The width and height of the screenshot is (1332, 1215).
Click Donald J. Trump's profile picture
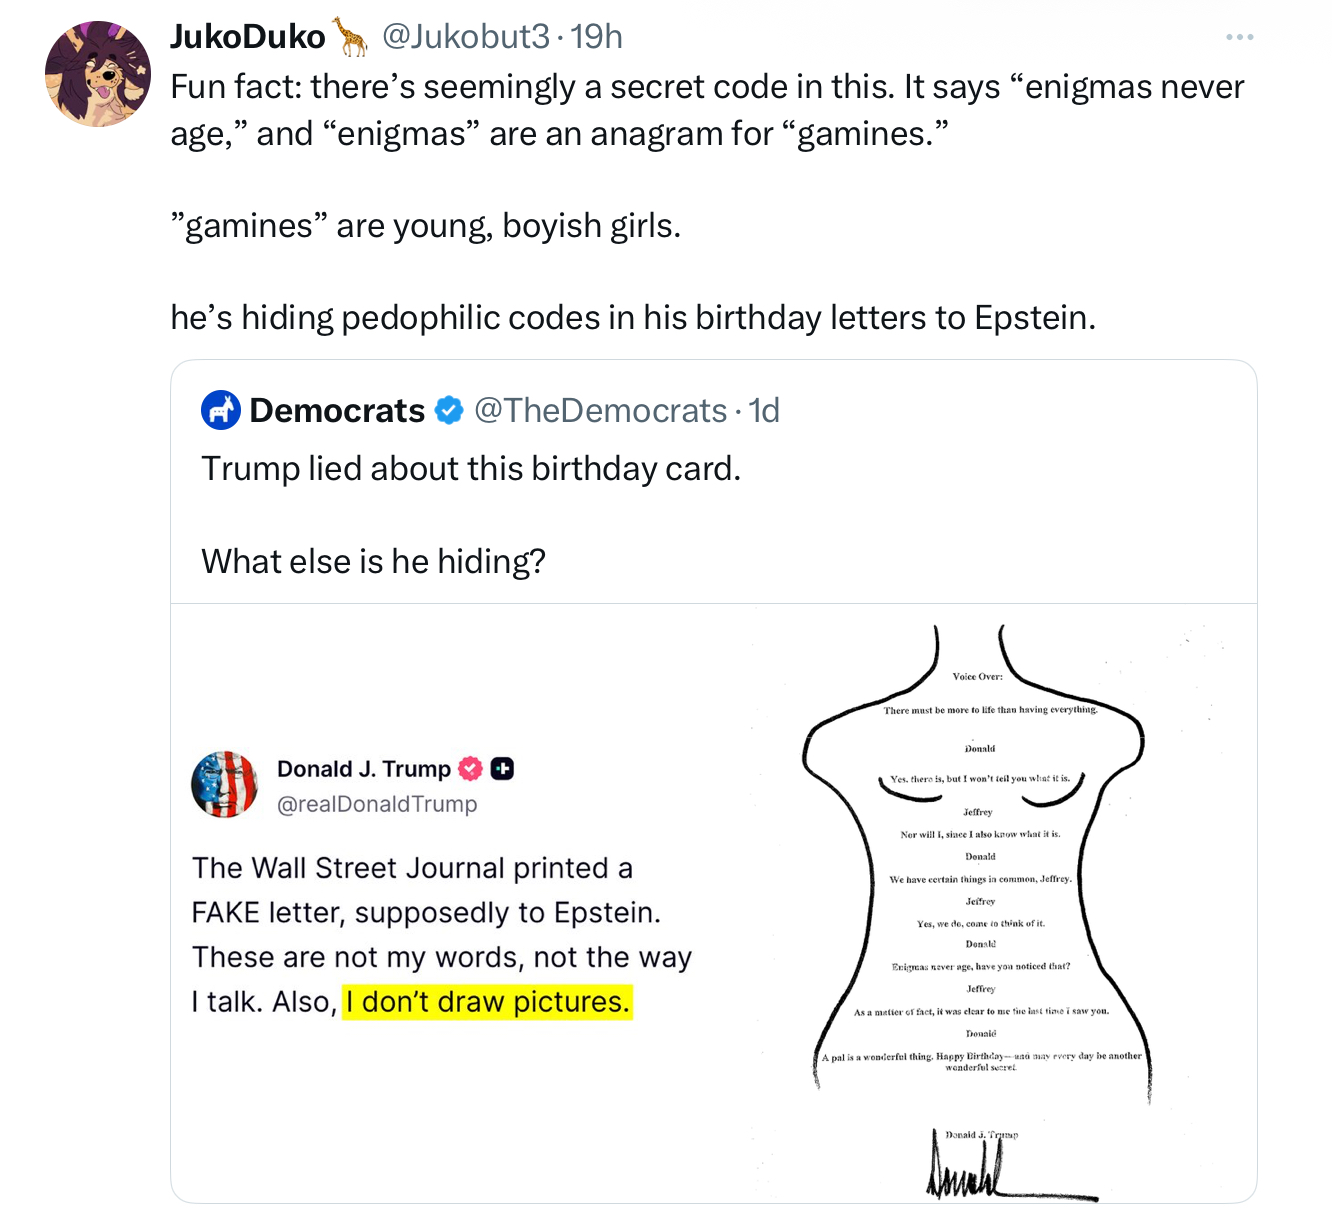[x=226, y=784]
